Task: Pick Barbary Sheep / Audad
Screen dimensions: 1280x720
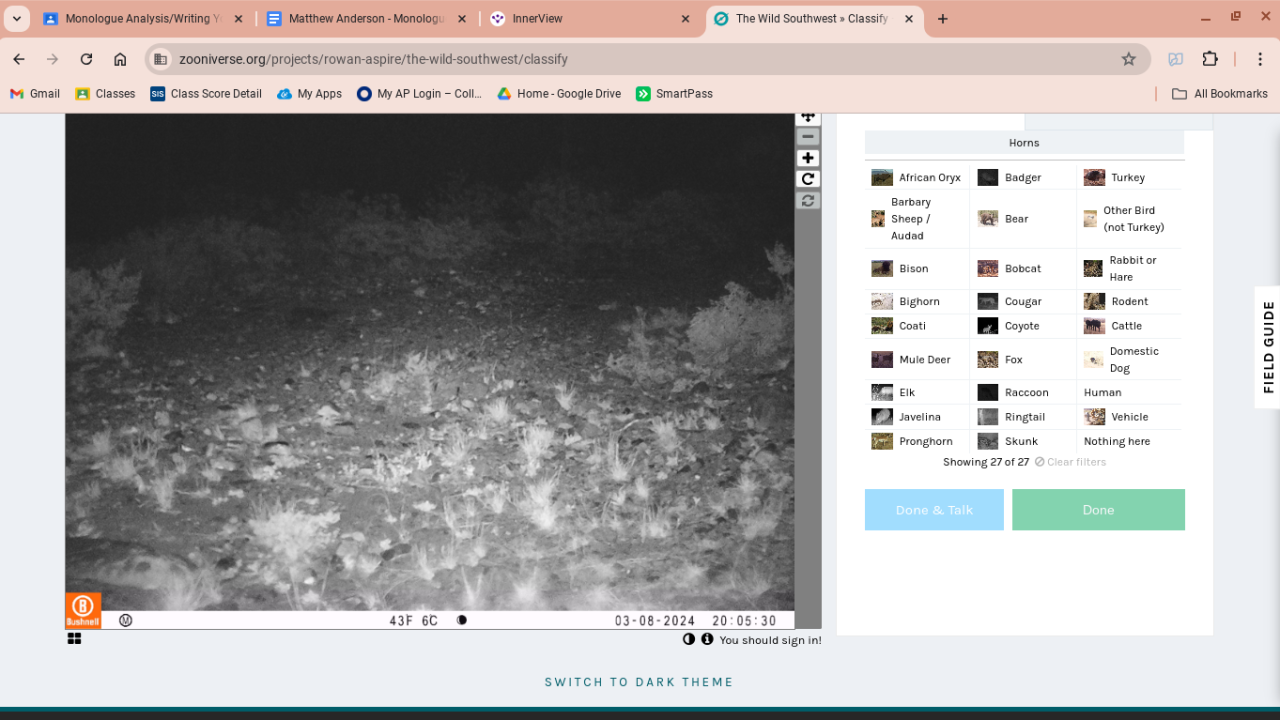Action: (917, 219)
